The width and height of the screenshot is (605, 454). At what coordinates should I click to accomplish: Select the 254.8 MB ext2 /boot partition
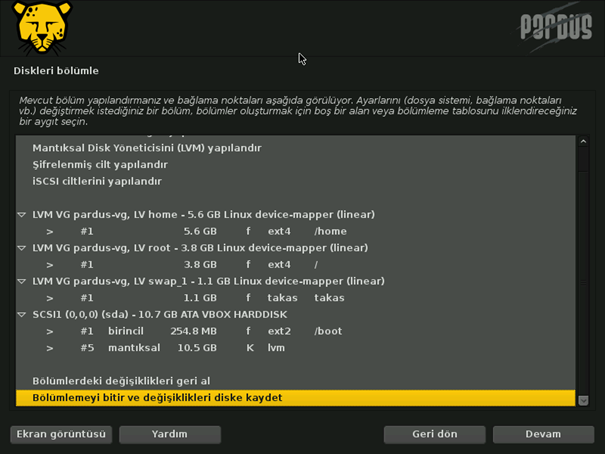(x=200, y=331)
